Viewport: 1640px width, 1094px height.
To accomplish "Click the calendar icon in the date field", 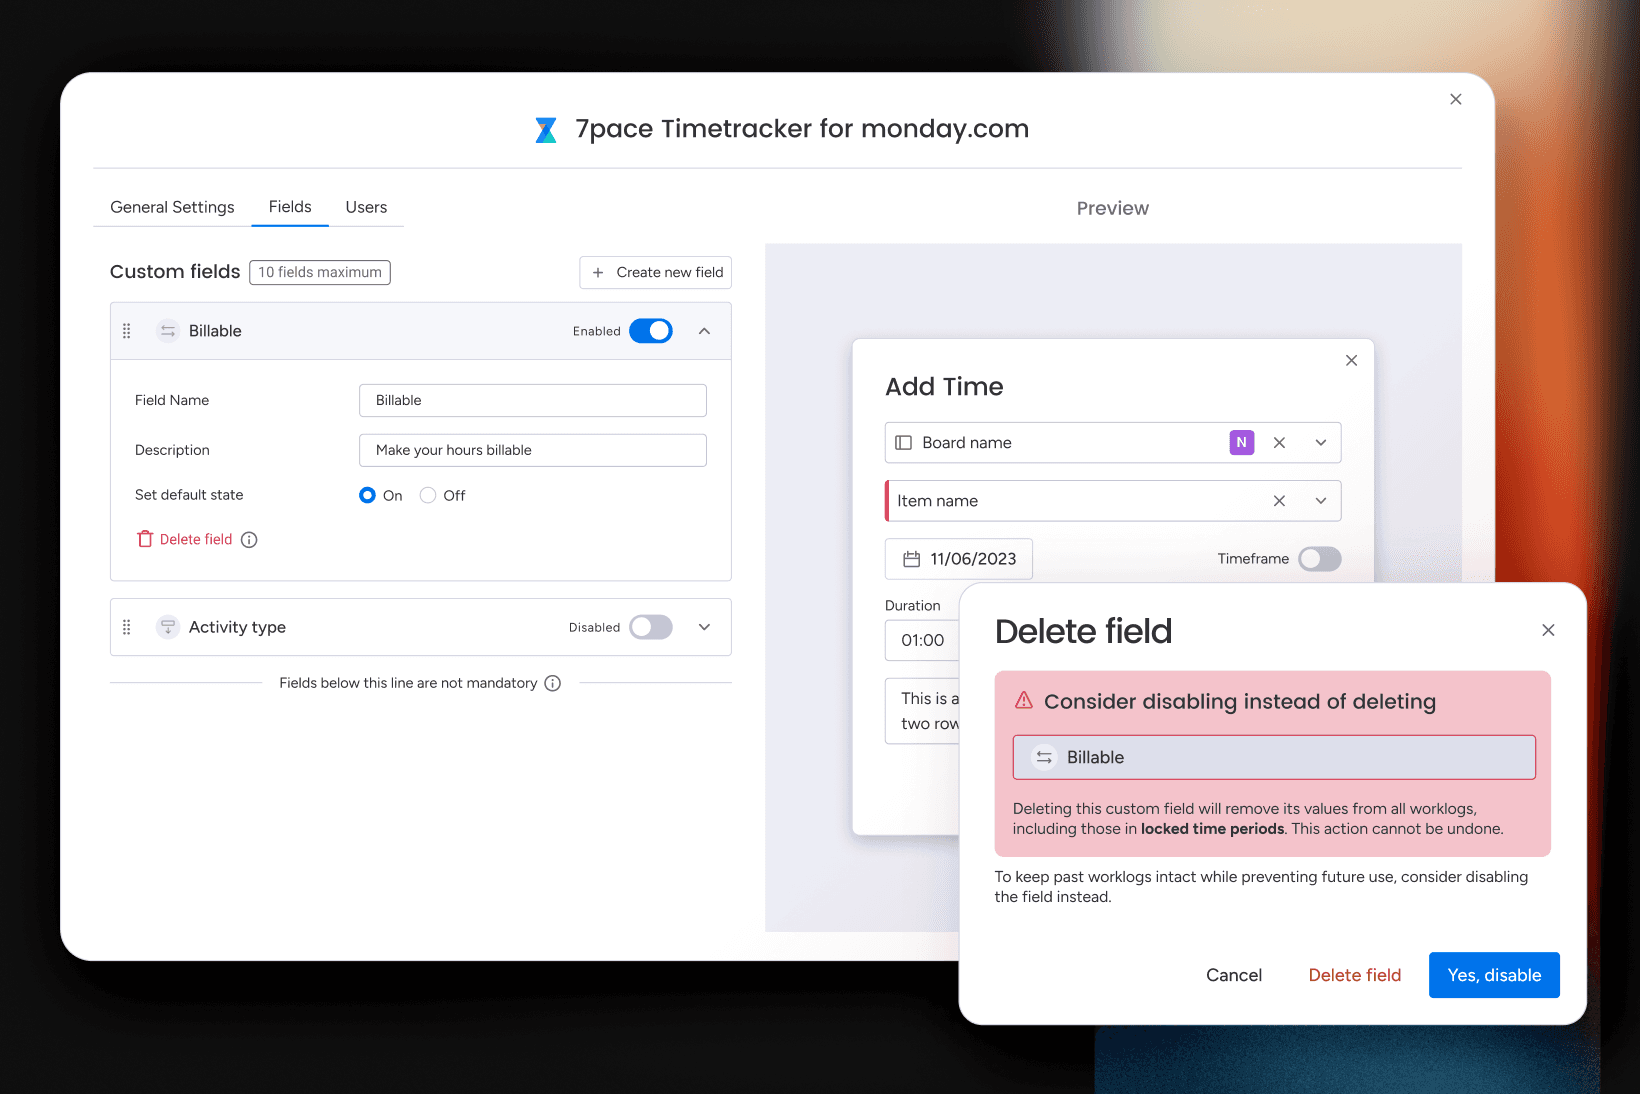I will pyautogui.click(x=912, y=559).
